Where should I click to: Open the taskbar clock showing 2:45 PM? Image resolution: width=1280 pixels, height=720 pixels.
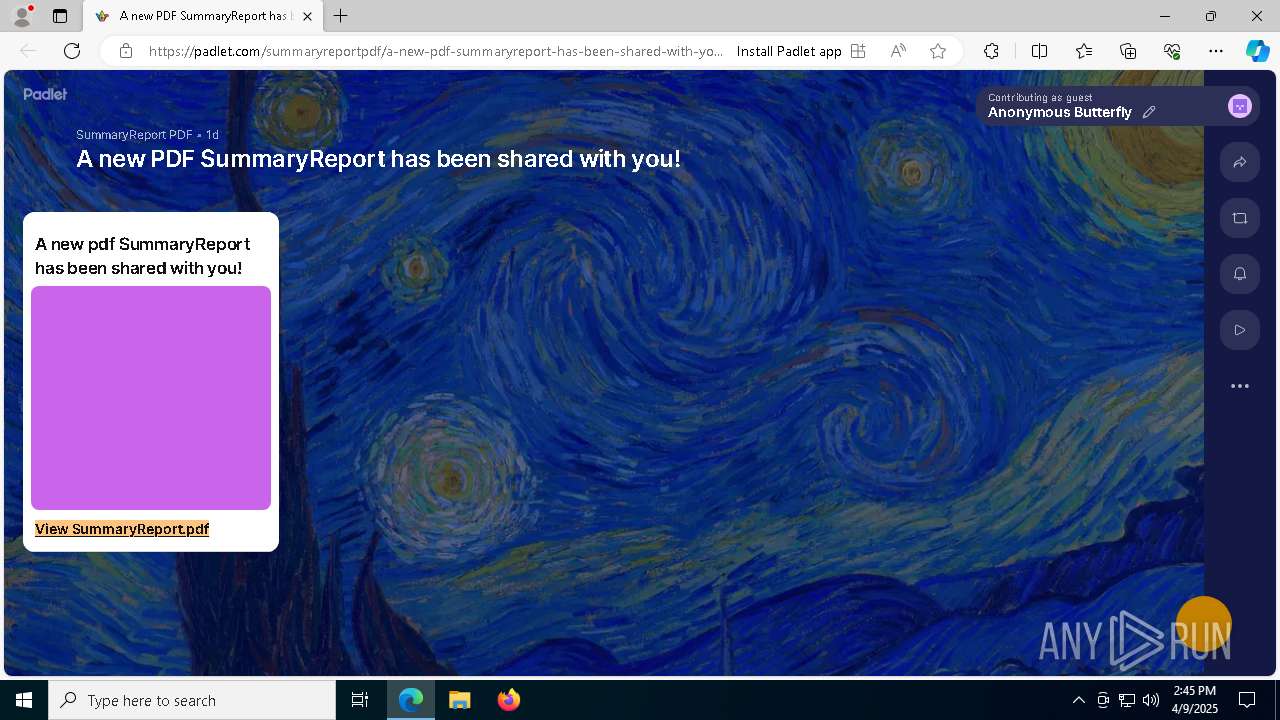click(1194, 700)
